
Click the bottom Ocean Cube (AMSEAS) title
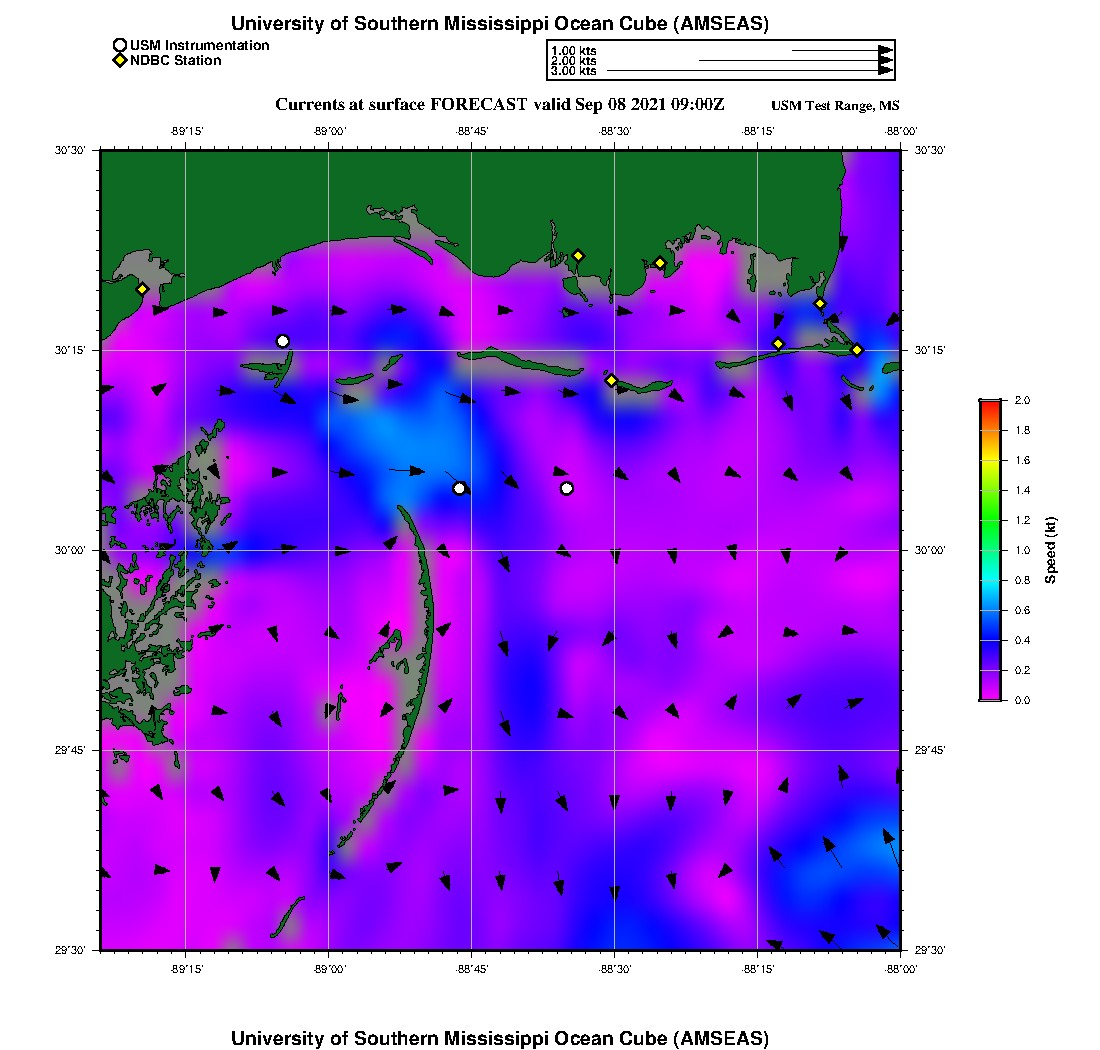click(500, 1038)
